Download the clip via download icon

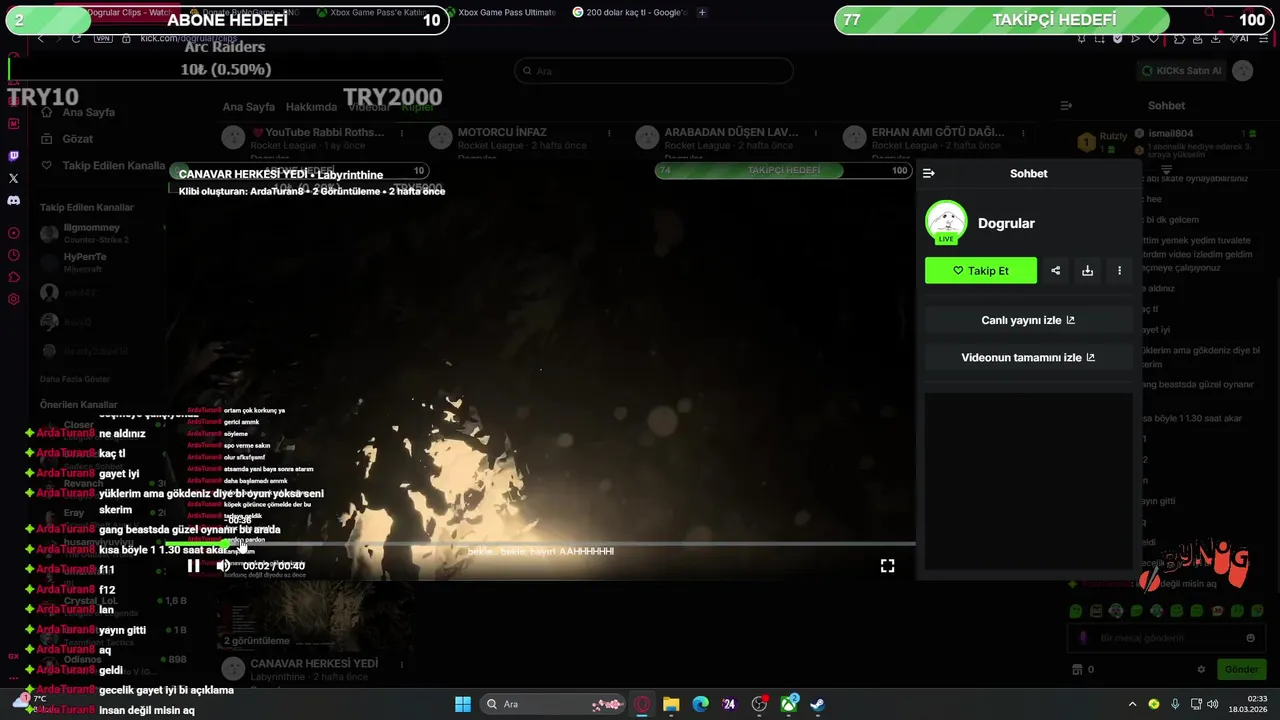pyautogui.click(x=1087, y=270)
